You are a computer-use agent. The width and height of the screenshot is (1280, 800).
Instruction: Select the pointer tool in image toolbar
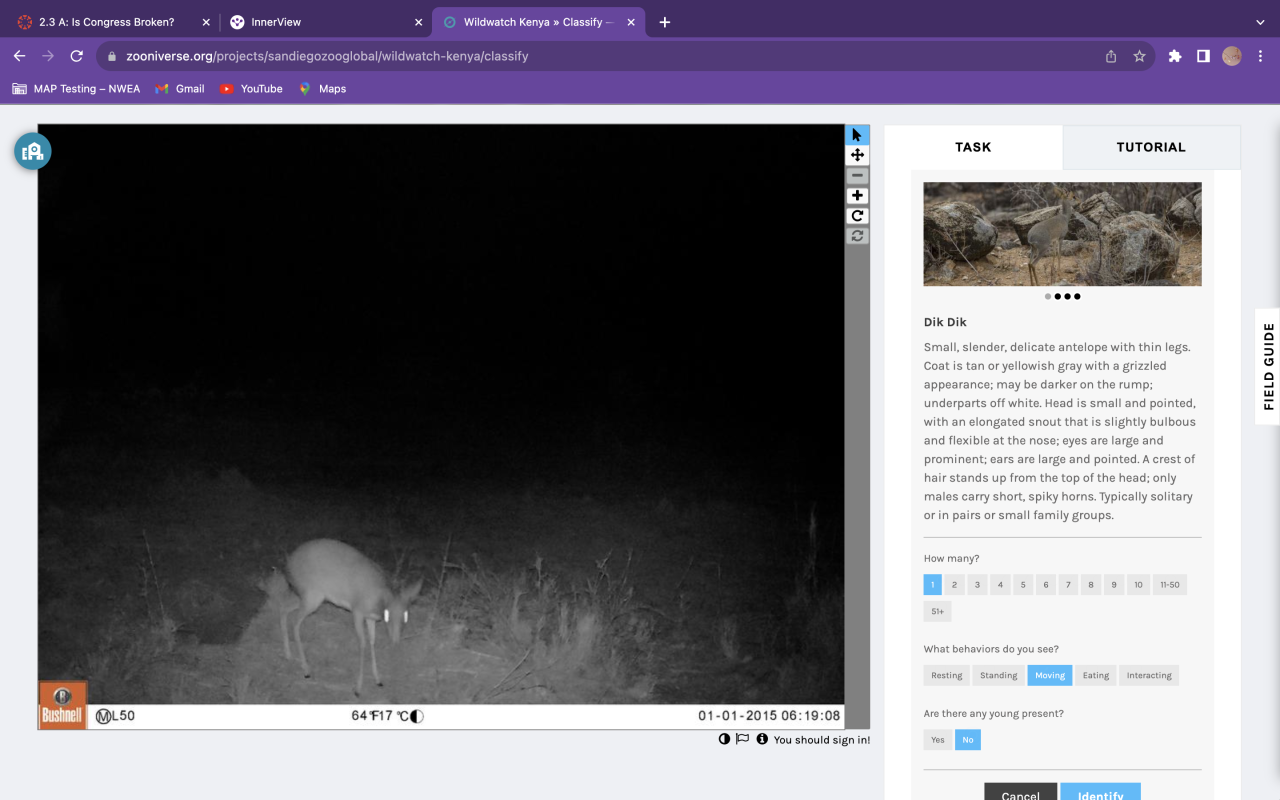[x=857, y=135]
